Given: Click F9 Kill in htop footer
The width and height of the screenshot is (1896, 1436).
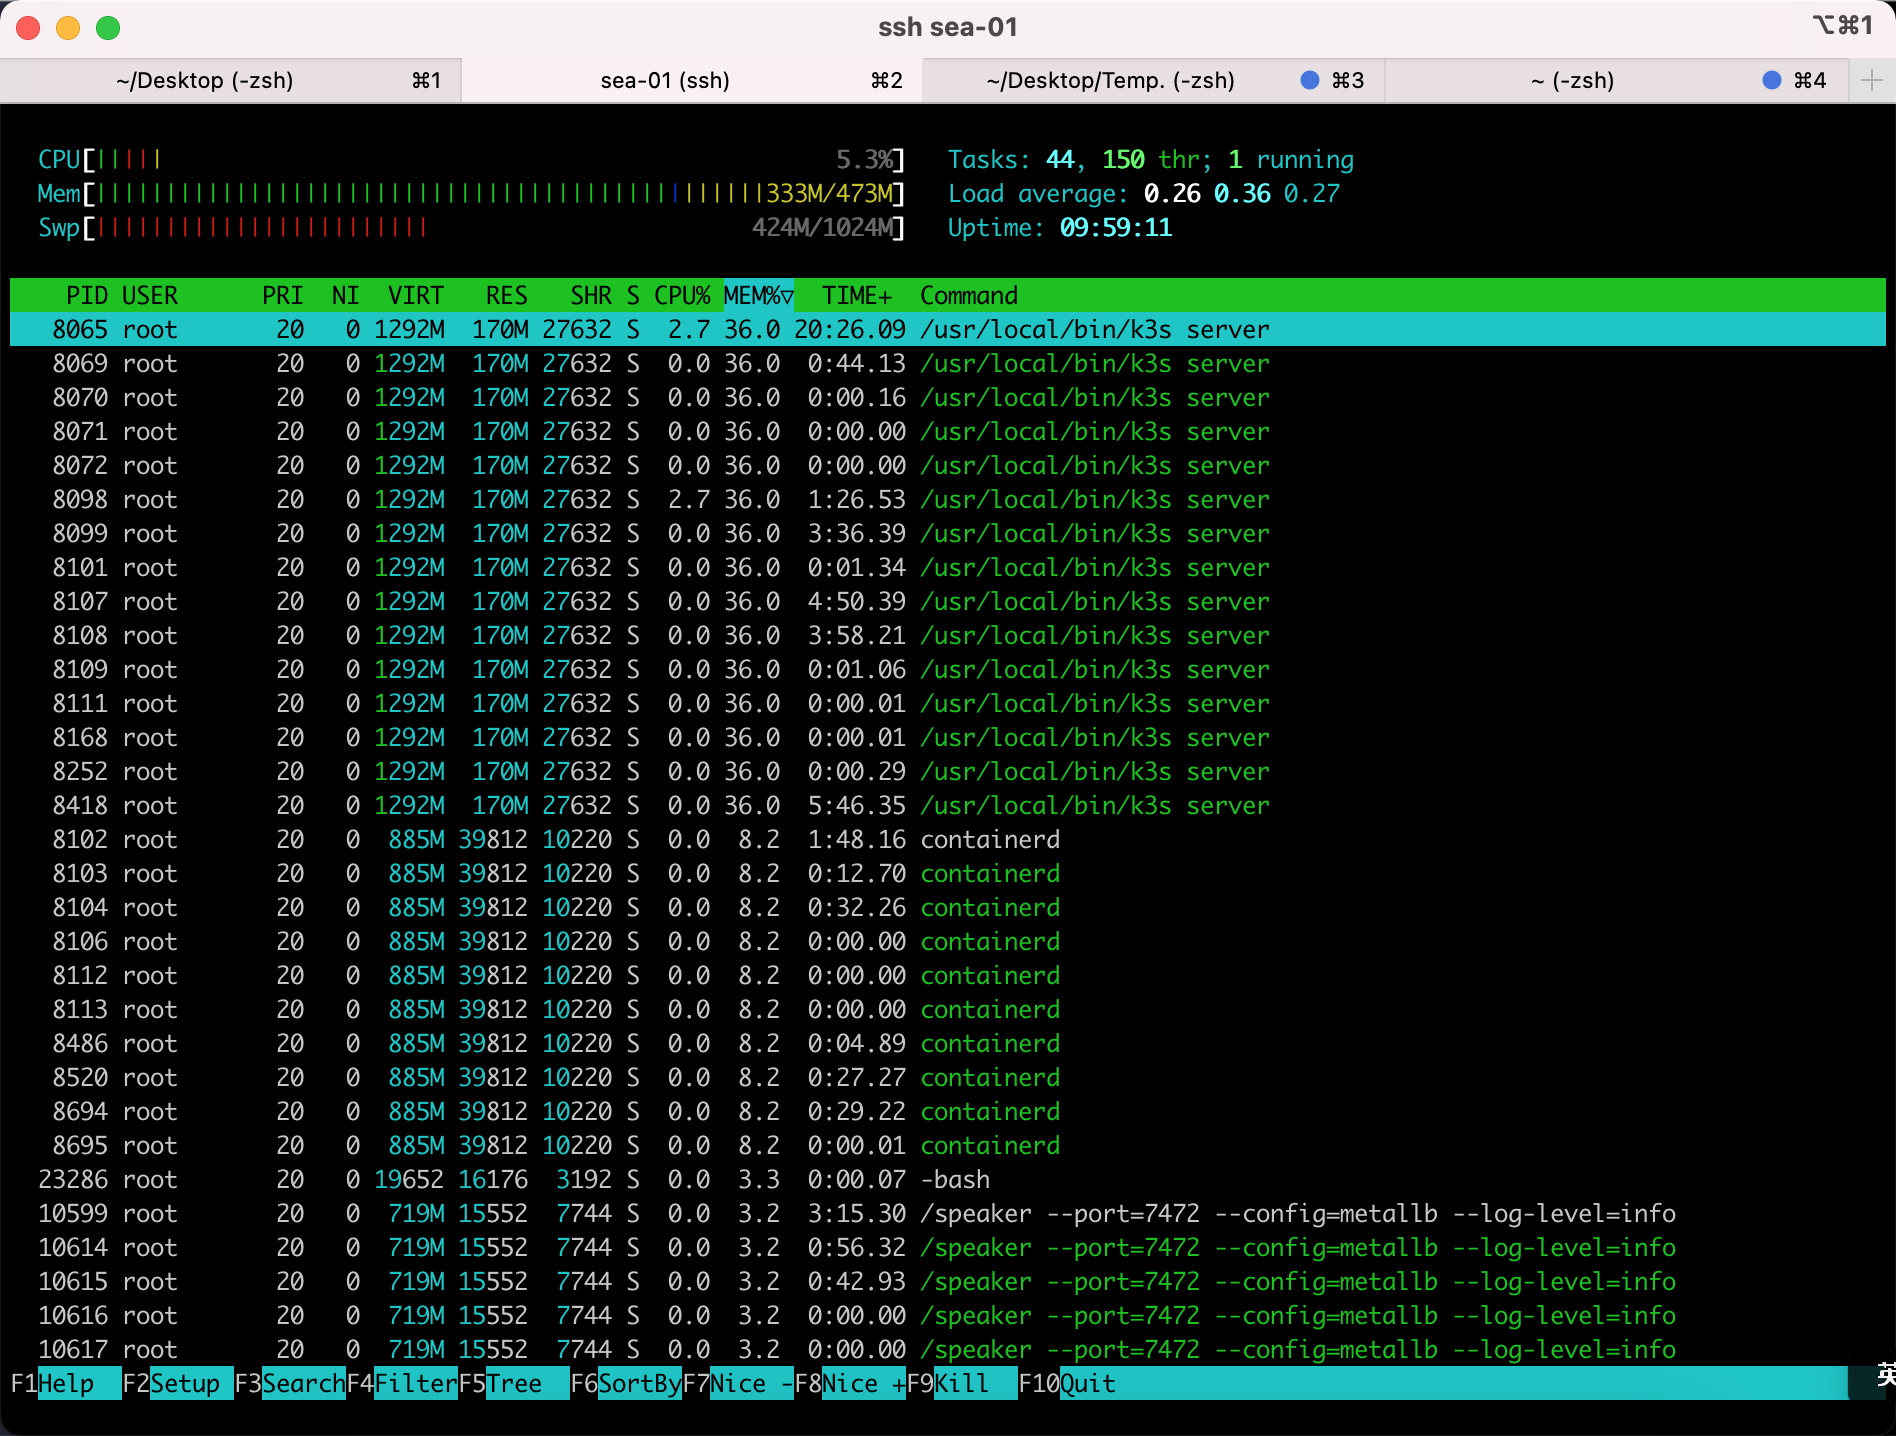Looking at the screenshot, I should pyautogui.click(x=962, y=1383).
